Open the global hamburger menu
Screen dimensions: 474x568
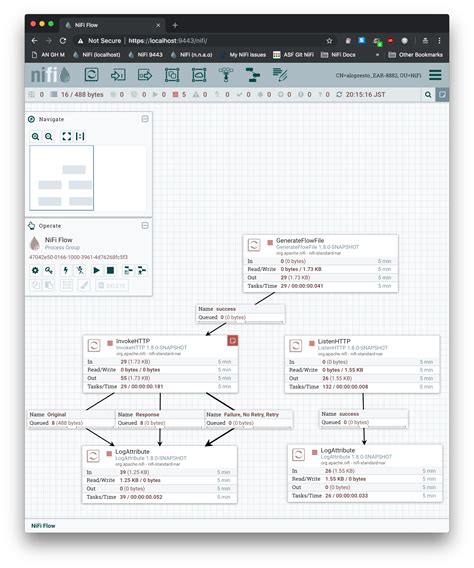tap(435, 75)
